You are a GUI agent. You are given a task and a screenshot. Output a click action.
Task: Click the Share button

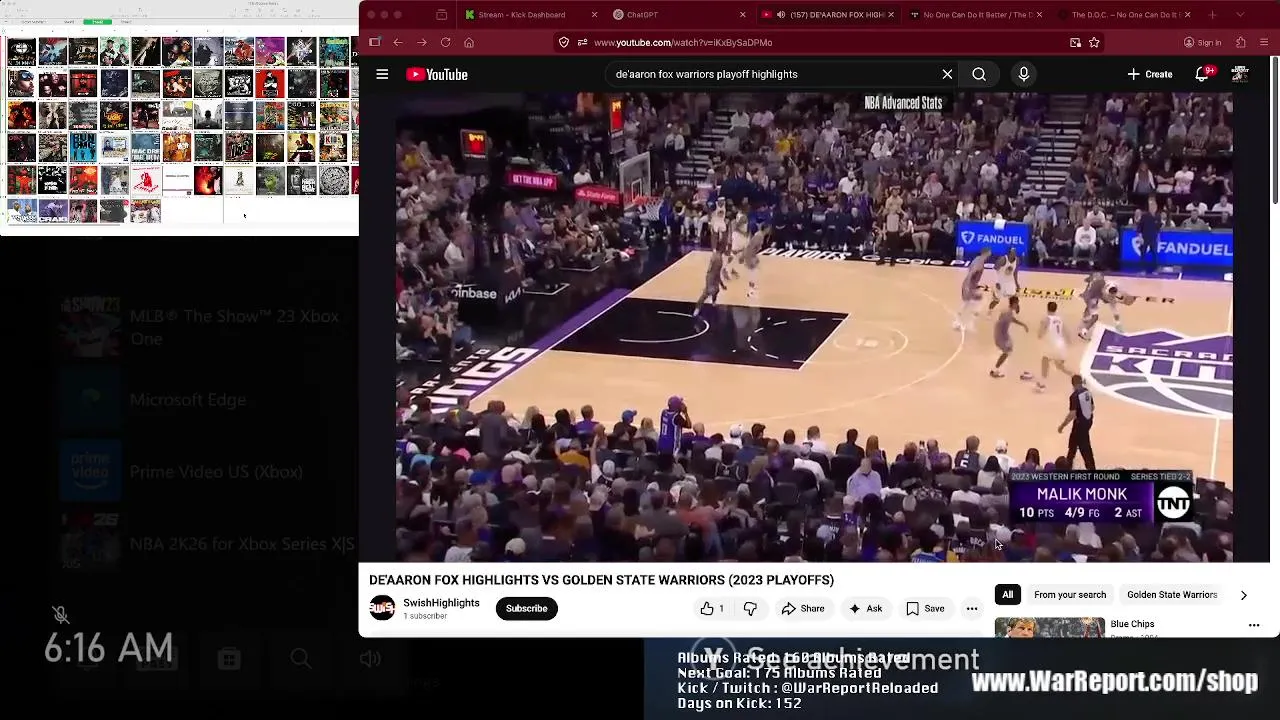coord(803,608)
